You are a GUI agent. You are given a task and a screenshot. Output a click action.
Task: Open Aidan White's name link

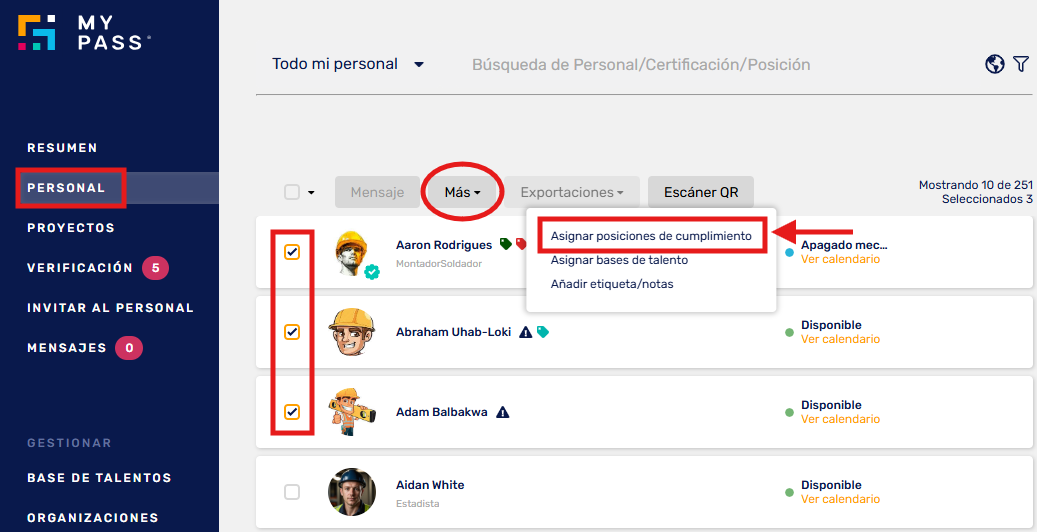point(430,485)
